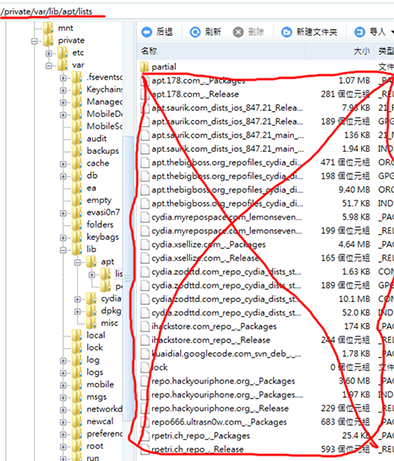This screenshot has height=461, width=394.
Task: Click the Delete (删除) X icon
Action: (x=238, y=32)
